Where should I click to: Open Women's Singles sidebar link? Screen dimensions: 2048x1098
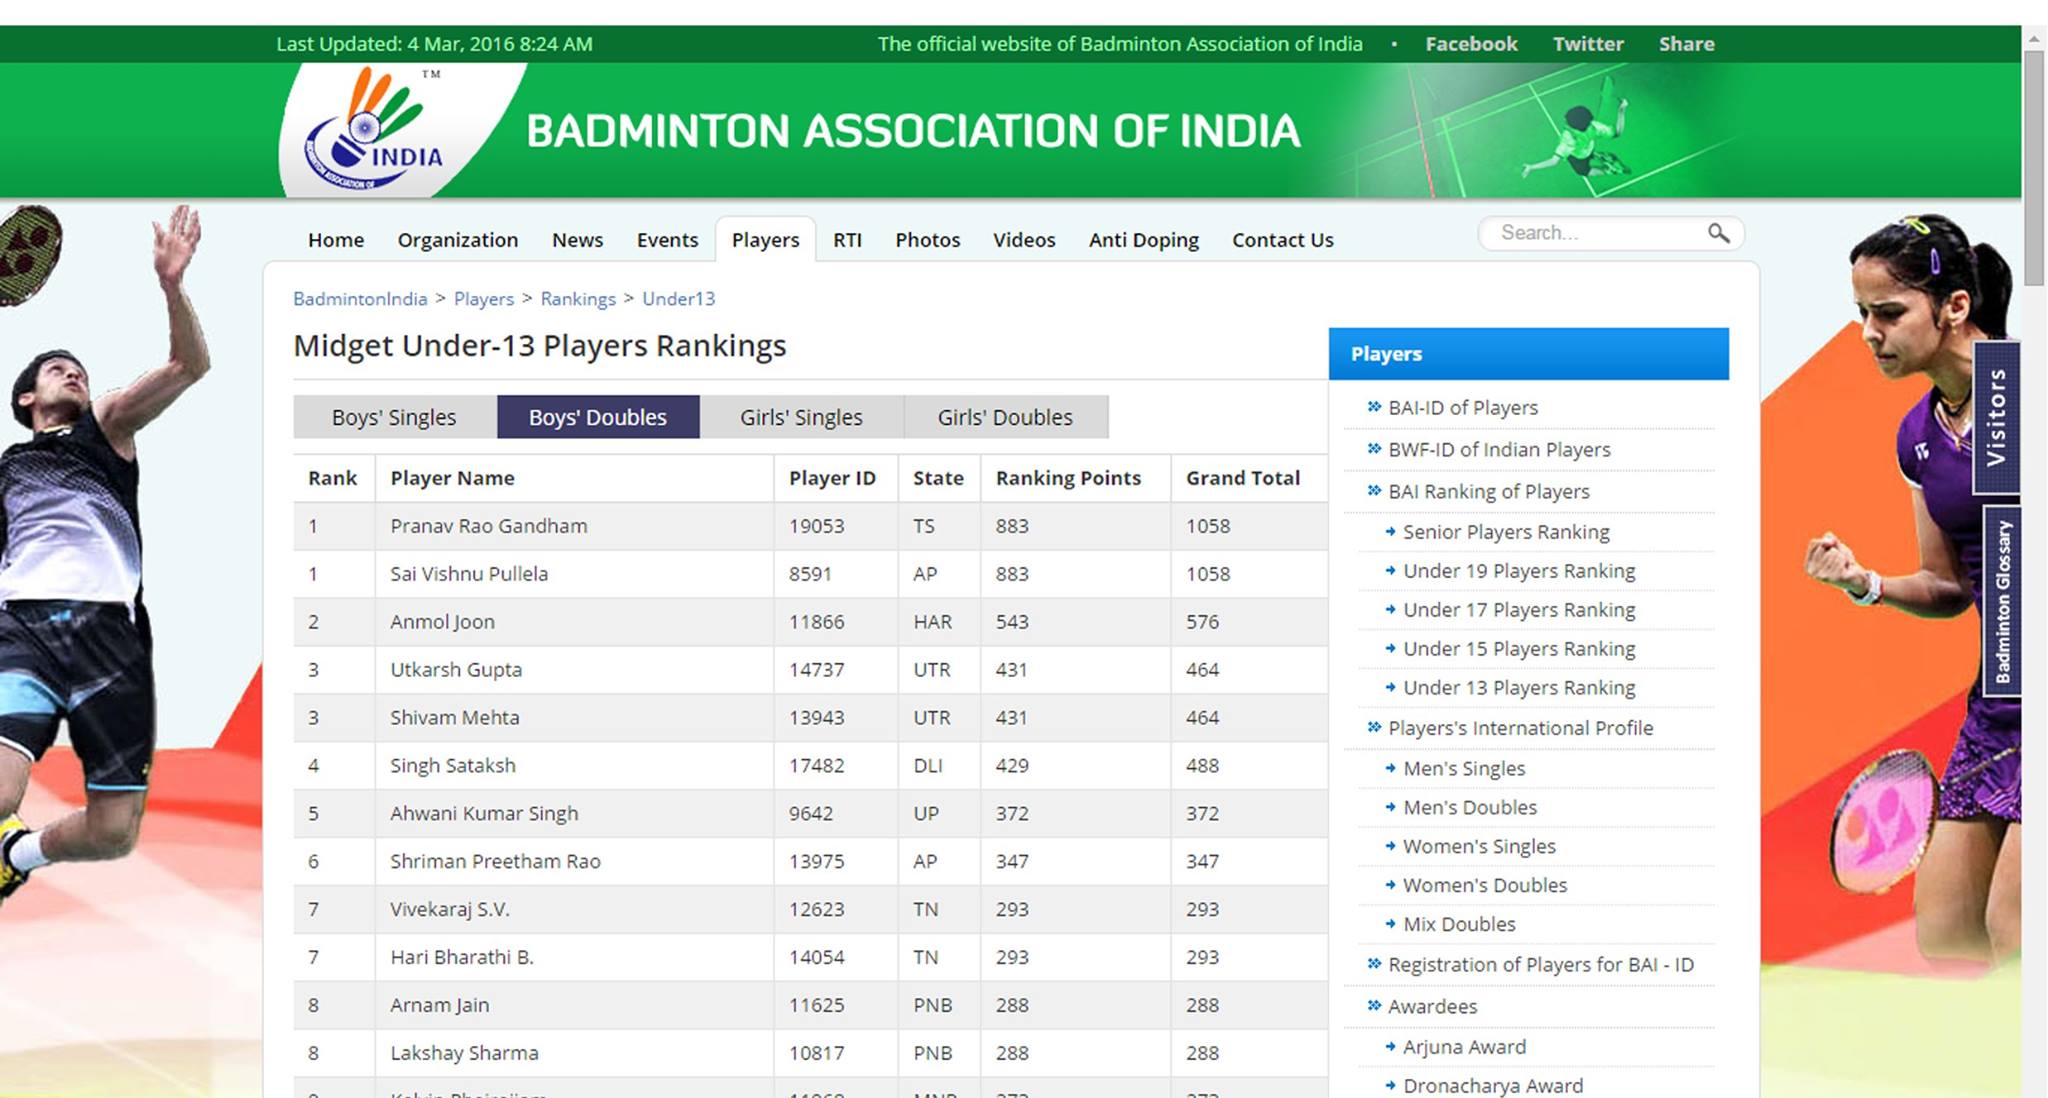click(x=1479, y=846)
